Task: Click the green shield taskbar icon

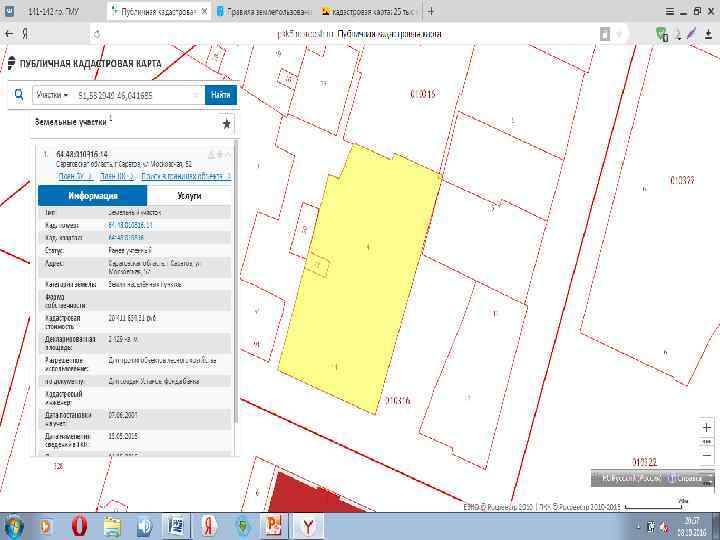Action: coord(242,526)
